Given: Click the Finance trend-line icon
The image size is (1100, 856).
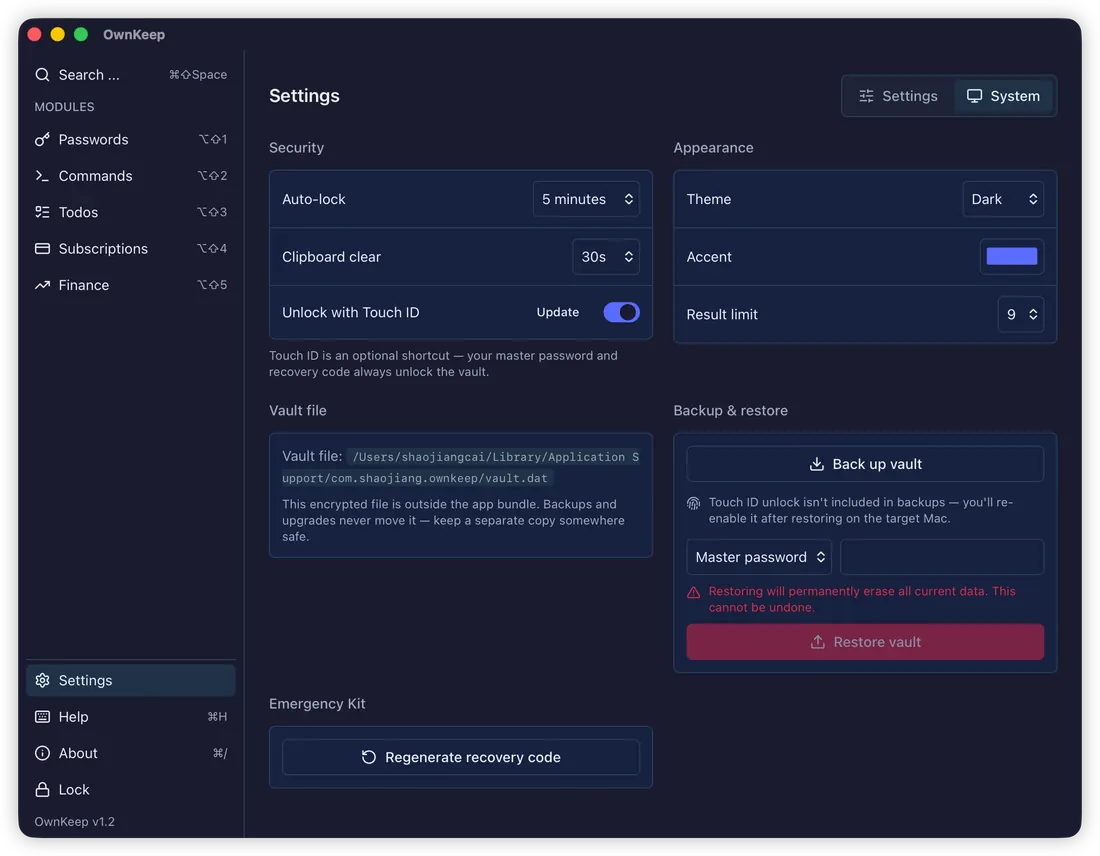Looking at the screenshot, I should click(x=42, y=285).
